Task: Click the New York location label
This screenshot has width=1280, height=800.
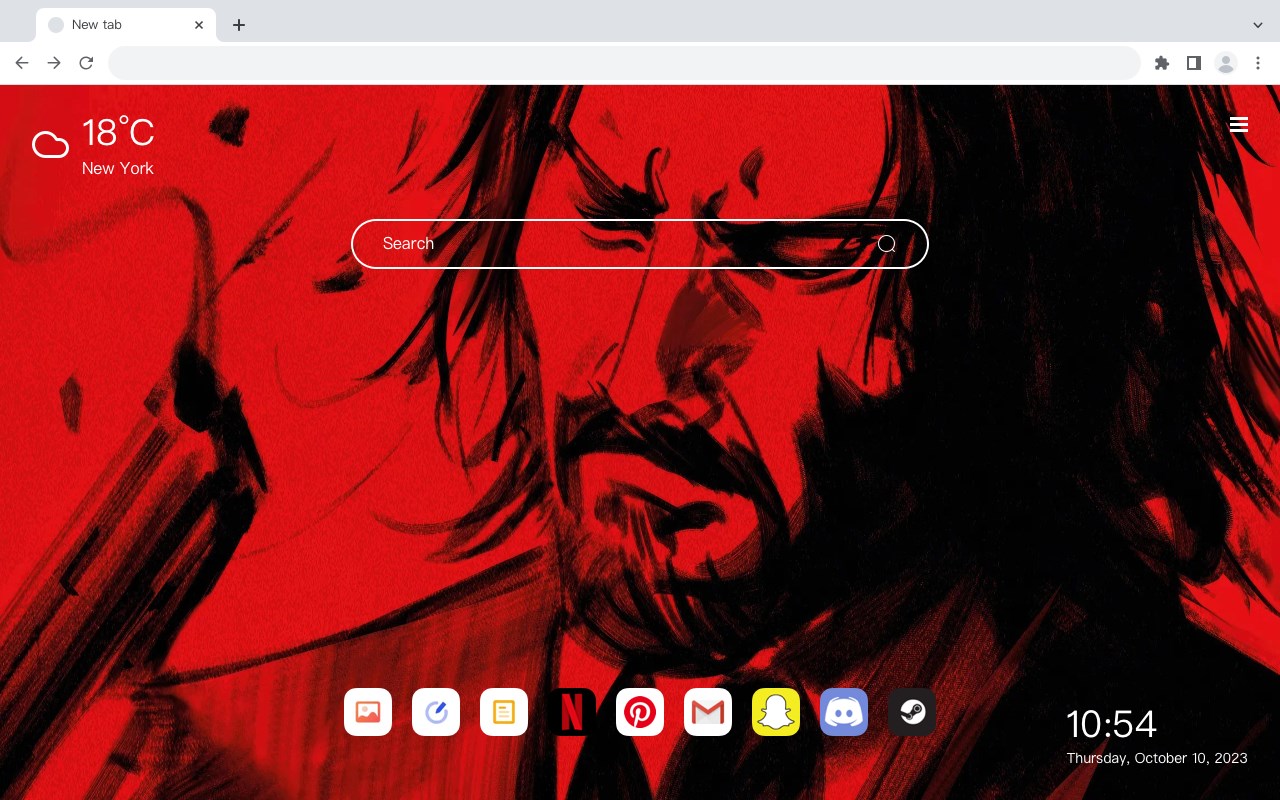Action: [118, 168]
